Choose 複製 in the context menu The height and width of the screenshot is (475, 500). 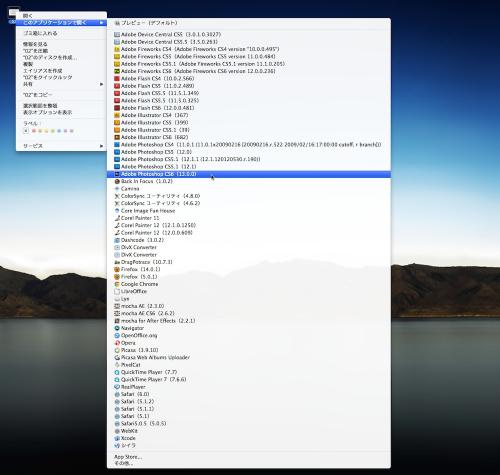click(61, 64)
